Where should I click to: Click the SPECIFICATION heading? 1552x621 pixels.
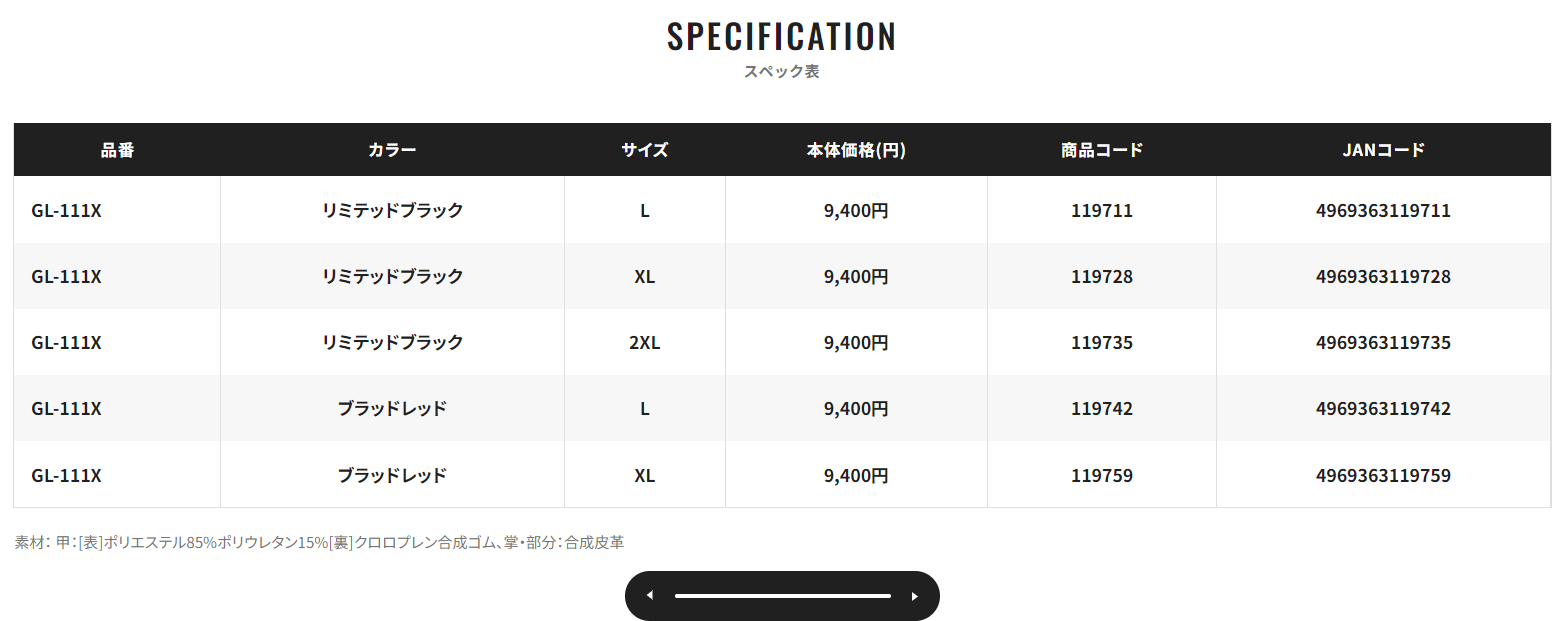coord(781,36)
